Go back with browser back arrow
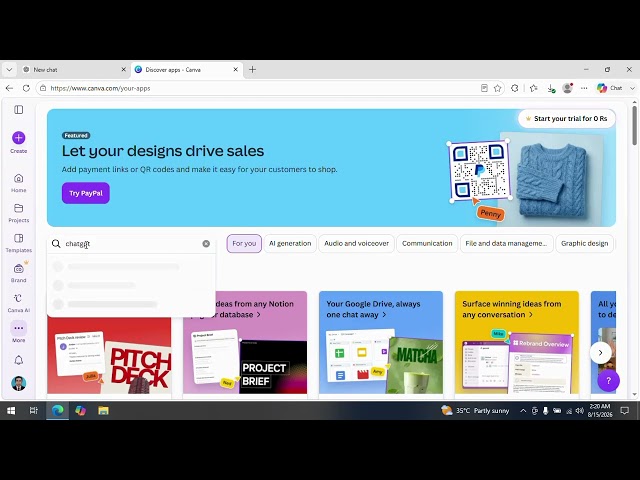640x480 pixels. 9,88
